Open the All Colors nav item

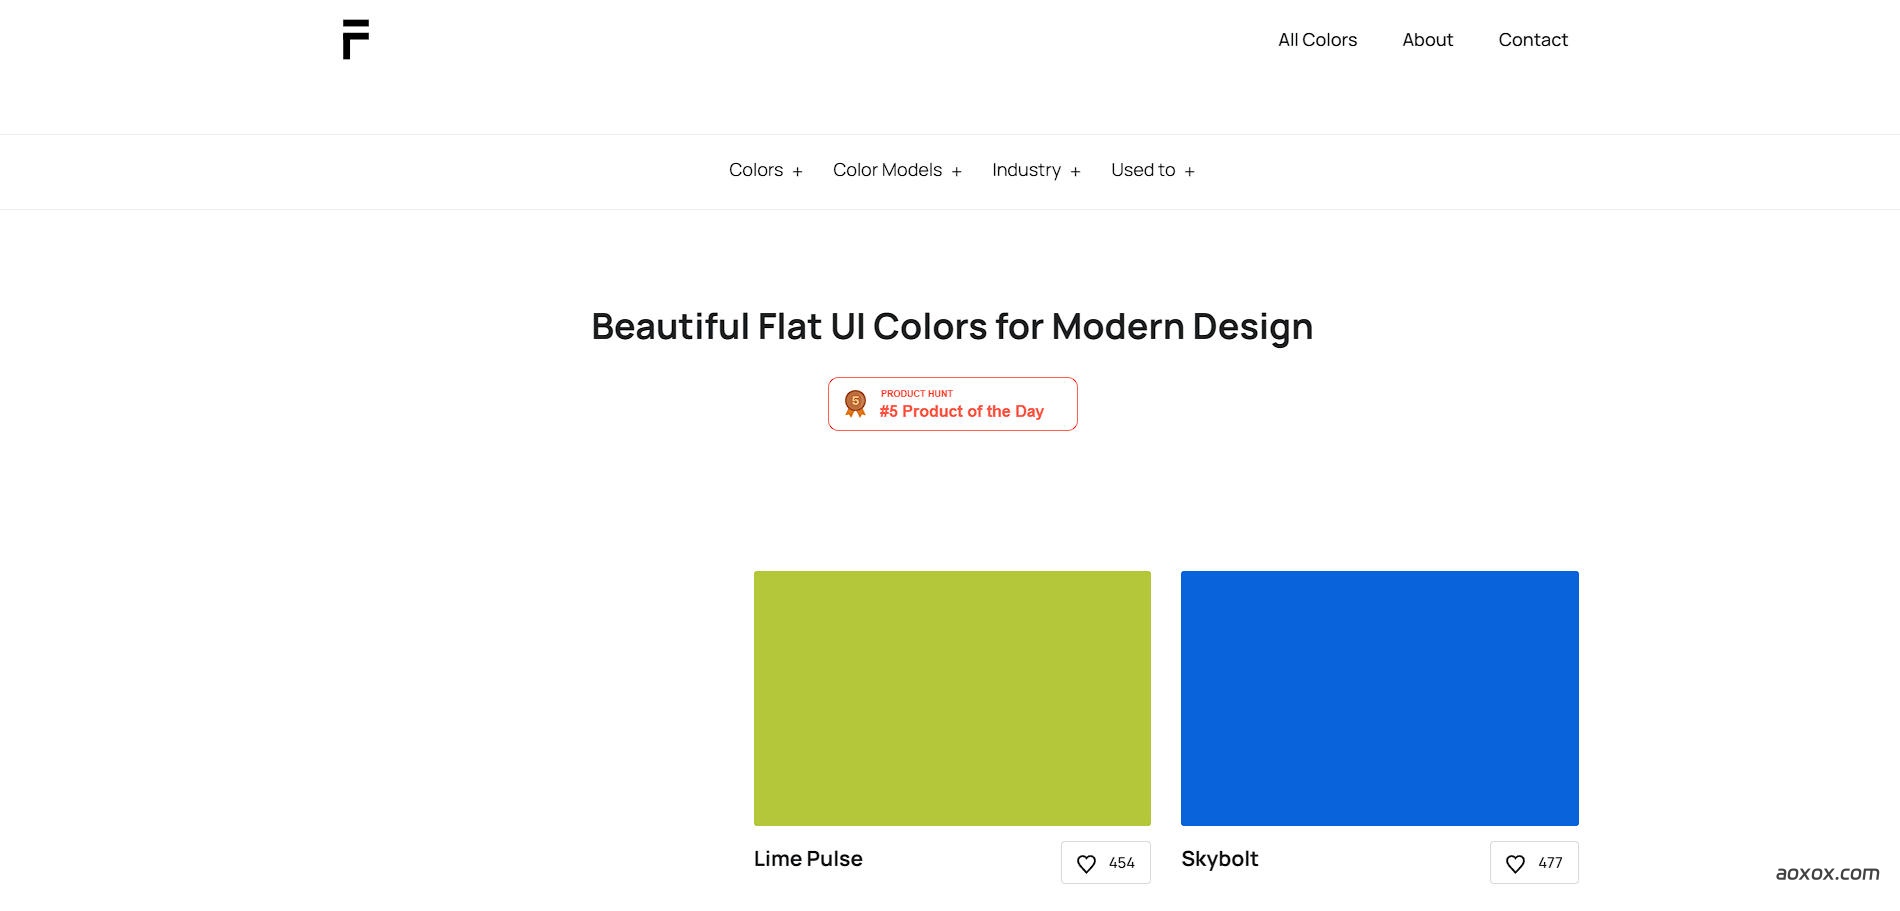1317,40
